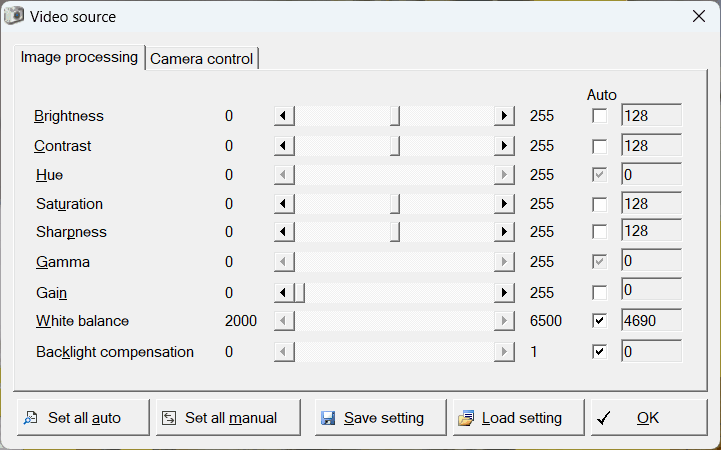This screenshot has height=450, width=721.
Task: Click the OK checkmark icon
Action: click(x=603, y=418)
